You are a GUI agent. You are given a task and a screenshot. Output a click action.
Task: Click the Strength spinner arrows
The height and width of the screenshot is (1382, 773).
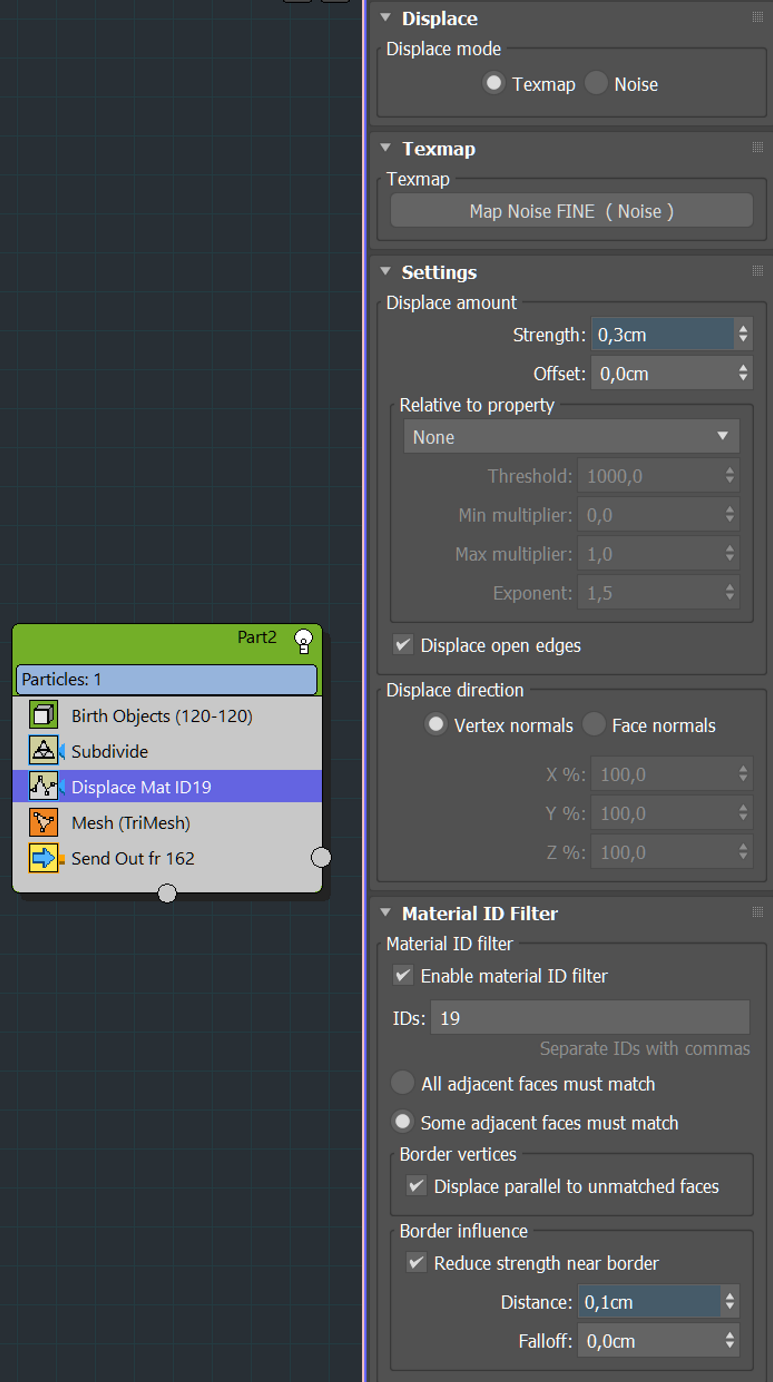click(743, 334)
